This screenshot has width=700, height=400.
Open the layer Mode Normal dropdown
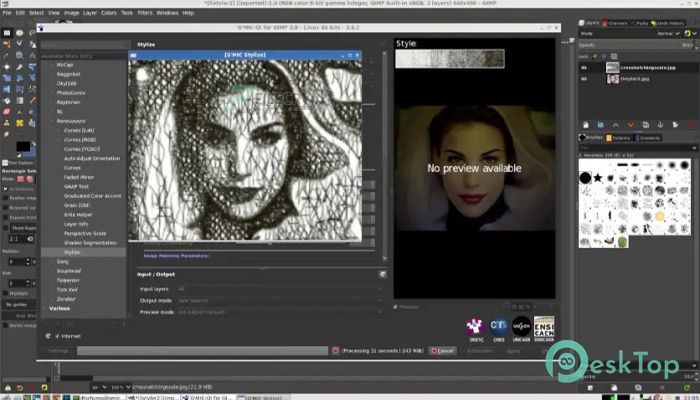pyautogui.click(x=668, y=33)
